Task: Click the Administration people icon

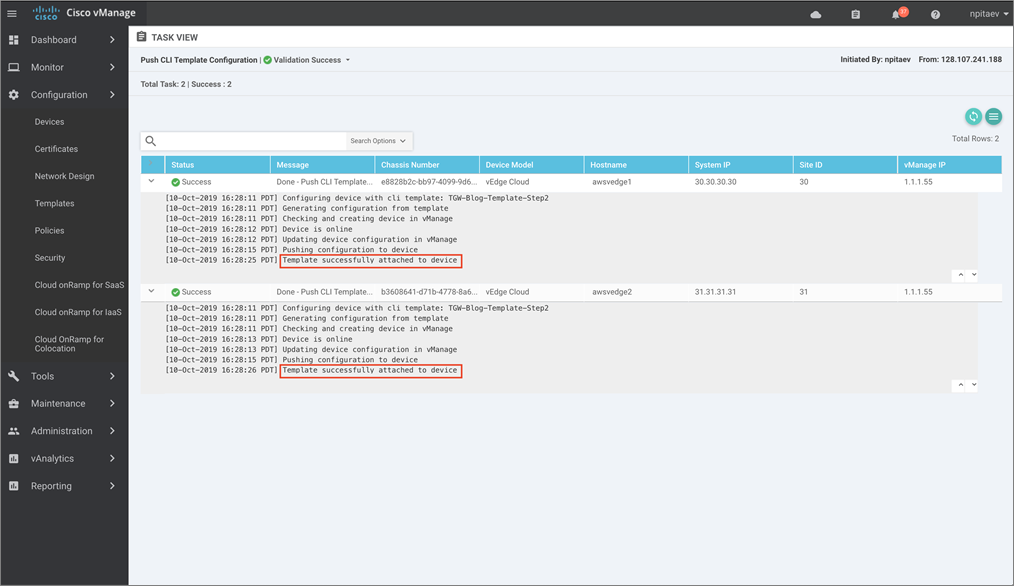Action: (x=14, y=431)
